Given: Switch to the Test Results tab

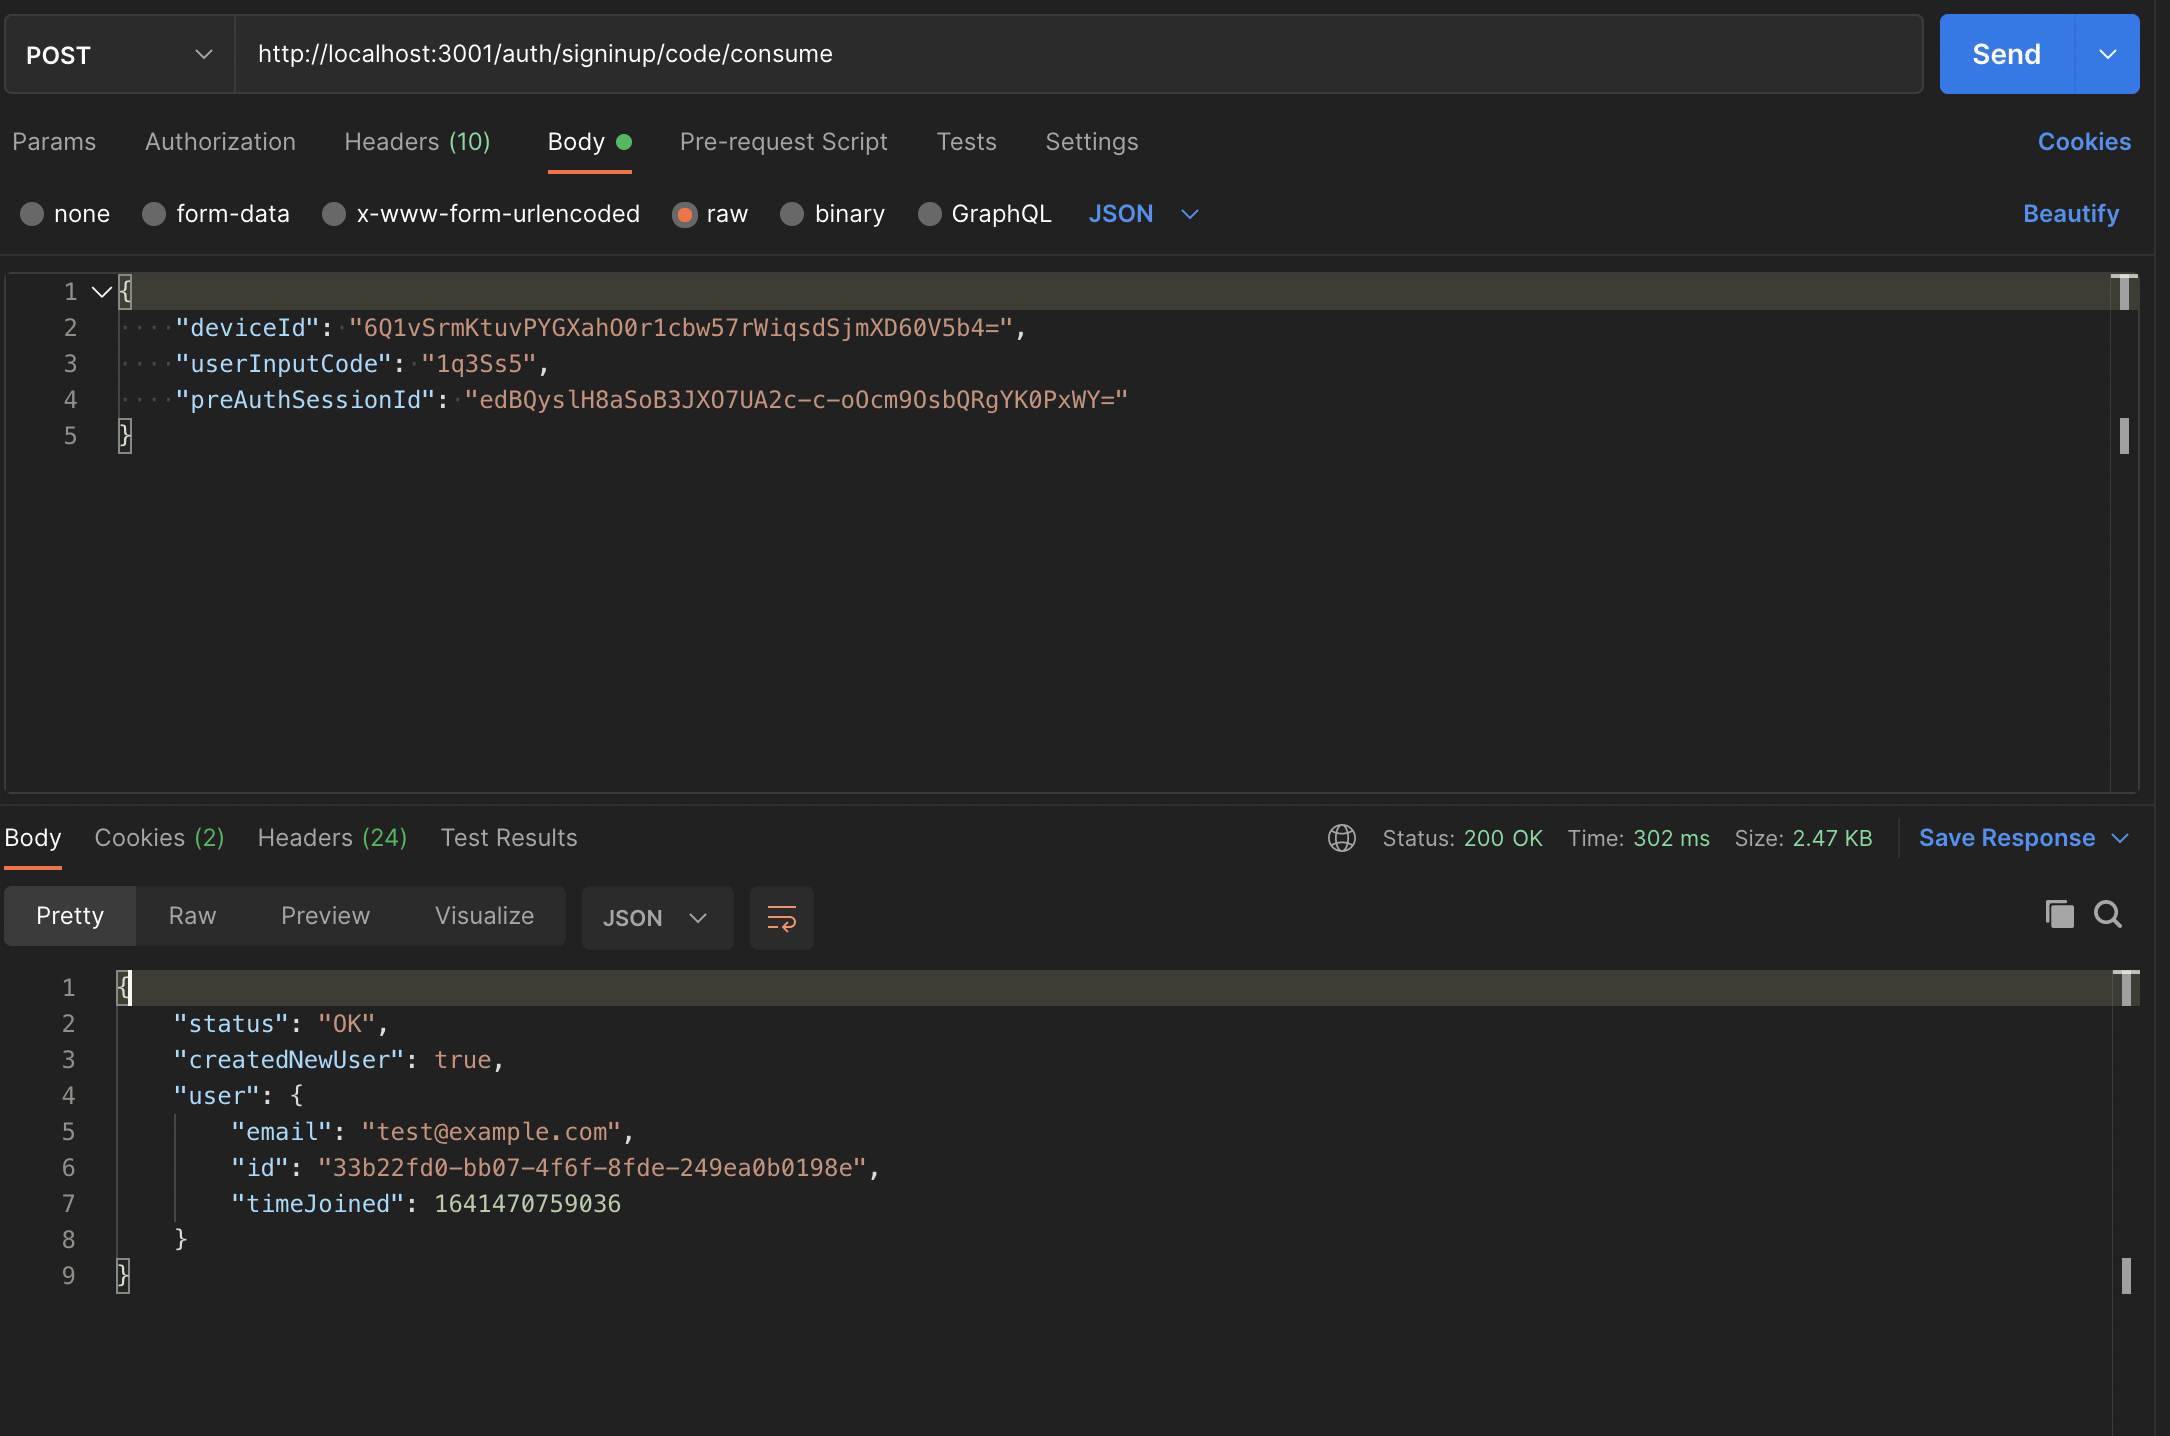Looking at the screenshot, I should [x=508, y=837].
